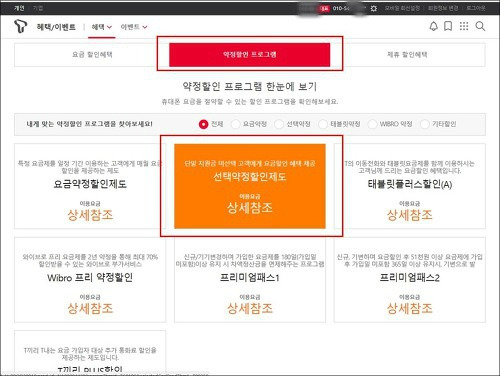Click the T world logo
The width and height of the screenshot is (500, 376).
tap(20, 26)
